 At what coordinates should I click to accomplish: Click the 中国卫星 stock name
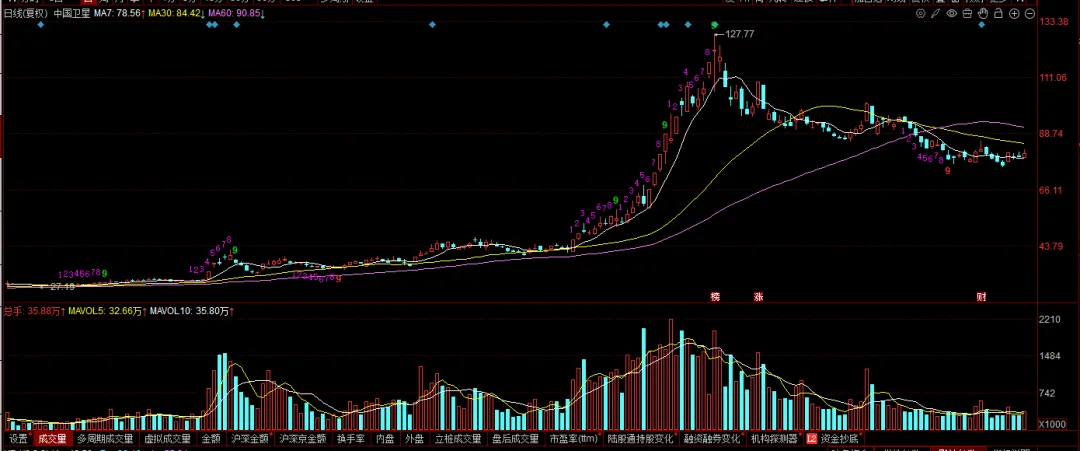[x=72, y=13]
